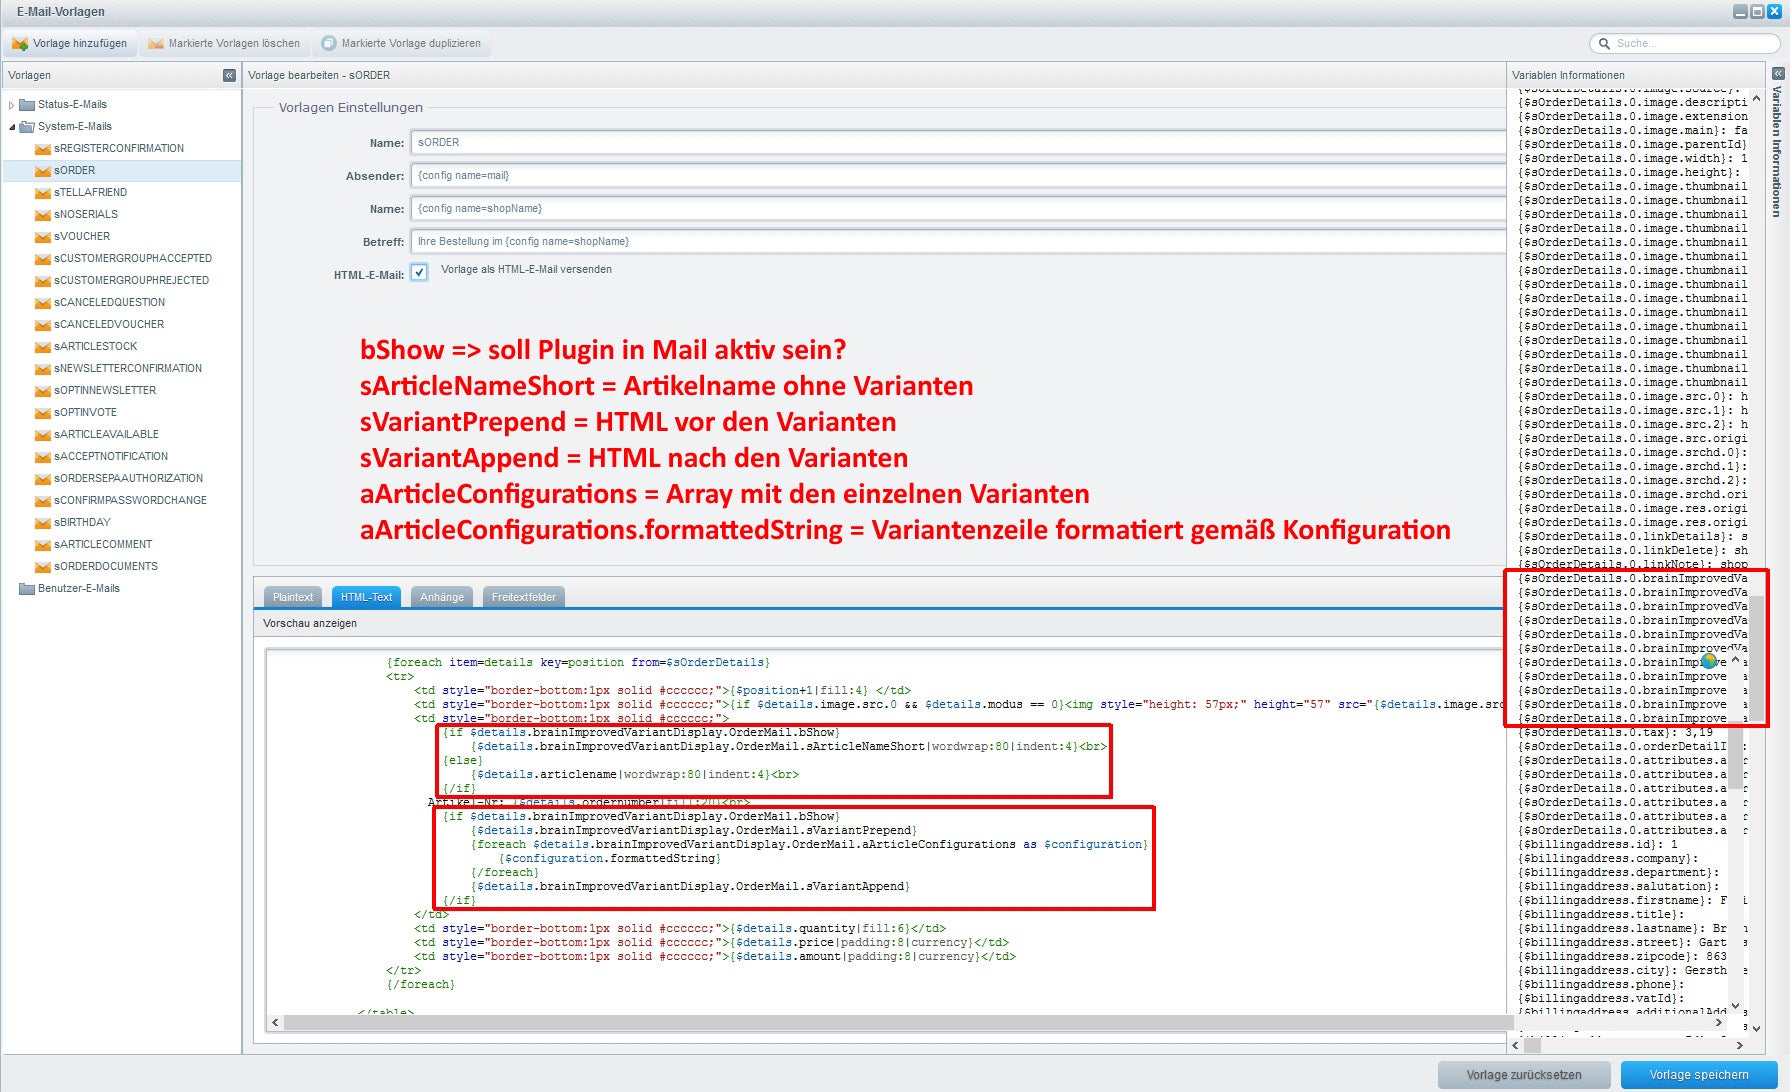
Task: Click Markierte Vorlagen löschen
Action: [x=224, y=43]
